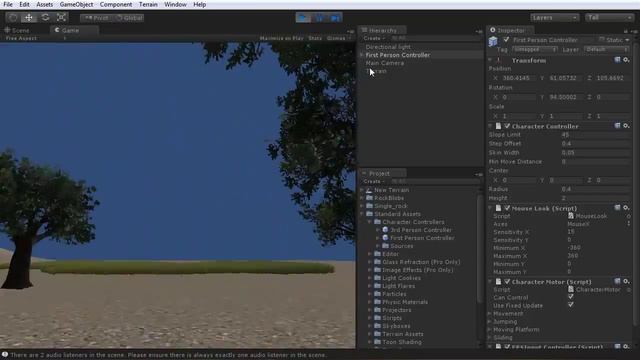Screen dimensions: 640x360
Task: Open the Transform component gear menu
Action: pyautogui.click(x=626, y=60)
